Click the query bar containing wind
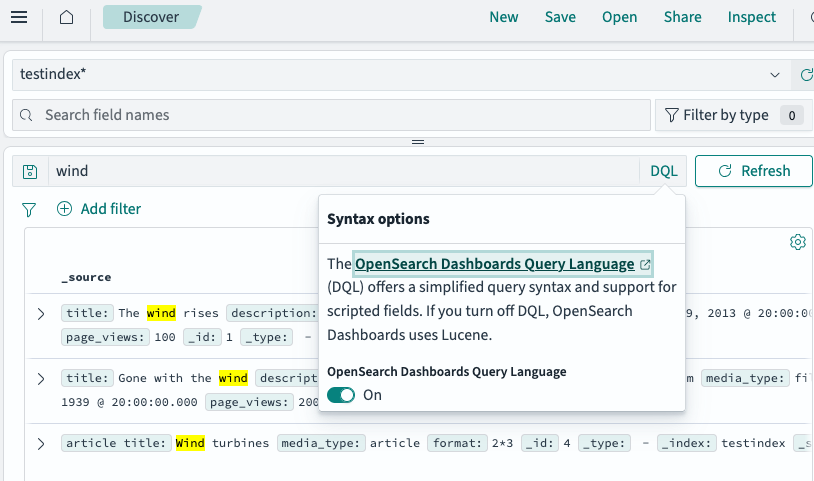The width and height of the screenshot is (814, 481). [x=344, y=171]
